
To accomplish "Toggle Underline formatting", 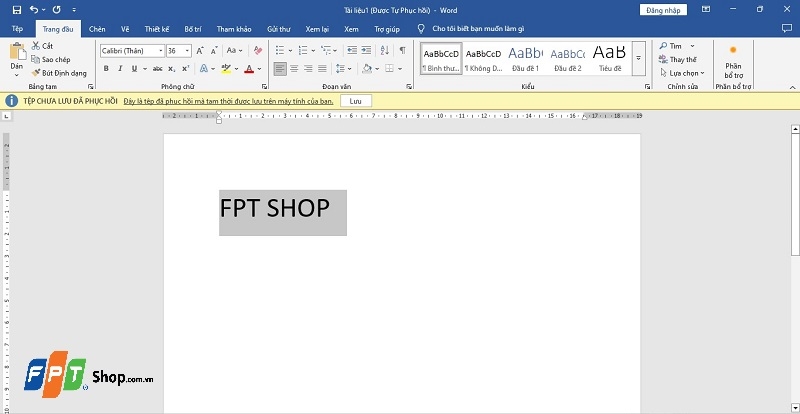I will point(134,68).
